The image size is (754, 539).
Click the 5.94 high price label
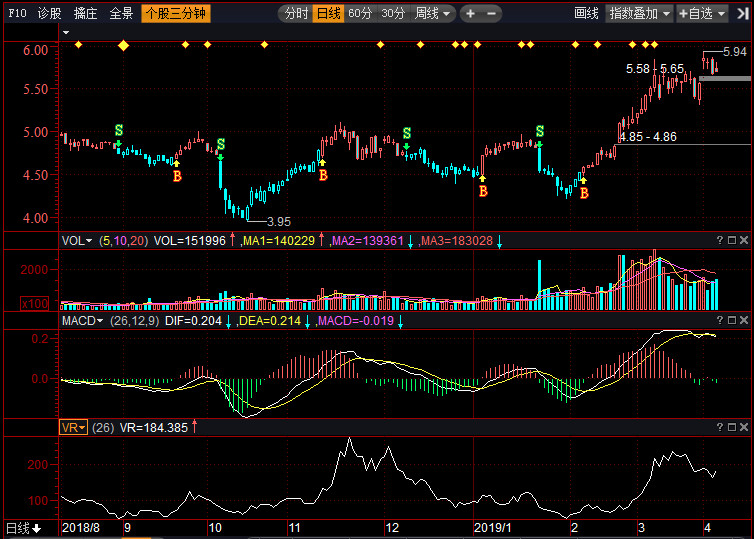[735, 52]
